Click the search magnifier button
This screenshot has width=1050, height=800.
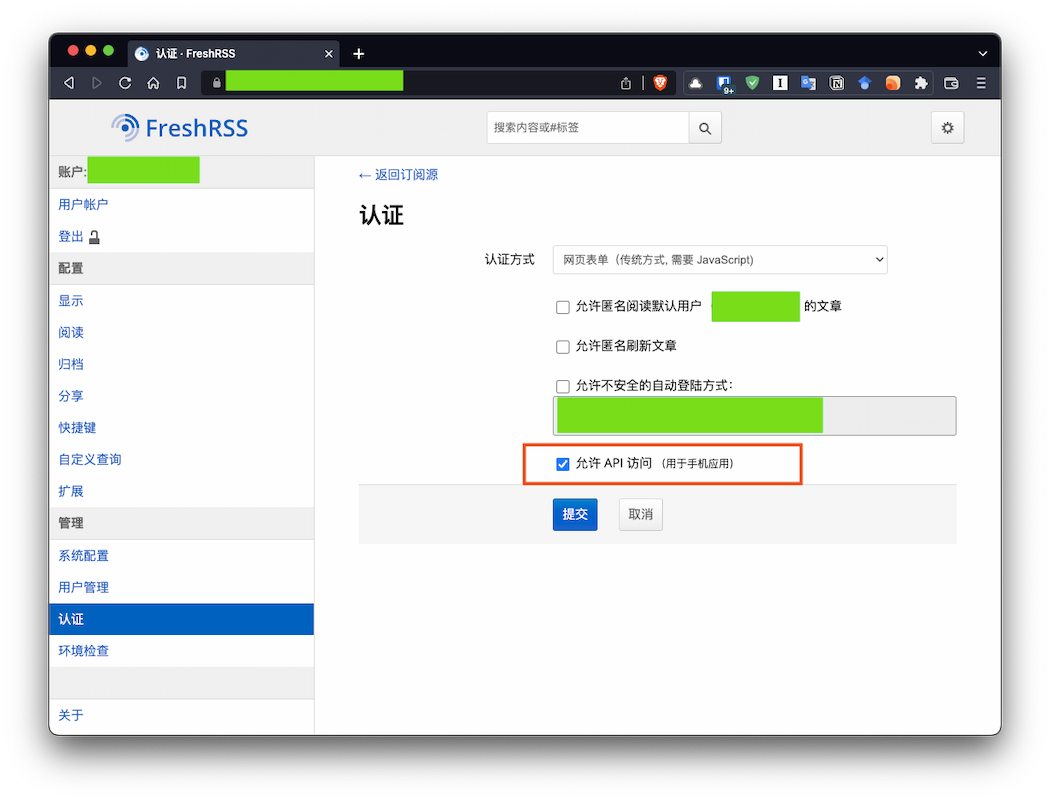[704, 127]
